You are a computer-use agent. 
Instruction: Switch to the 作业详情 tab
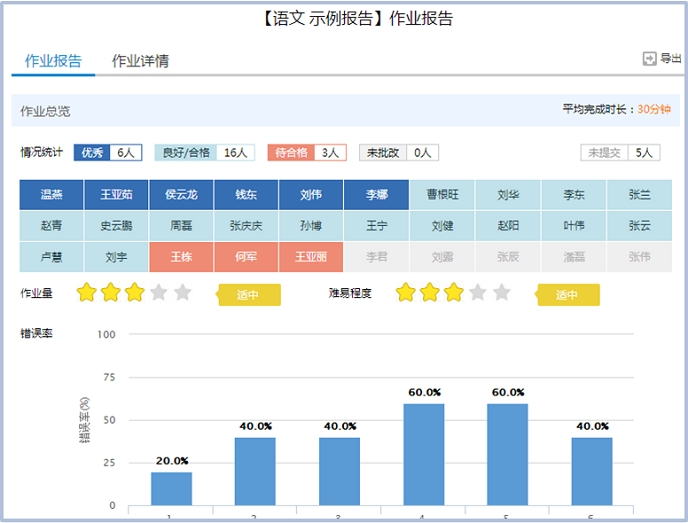pos(140,61)
